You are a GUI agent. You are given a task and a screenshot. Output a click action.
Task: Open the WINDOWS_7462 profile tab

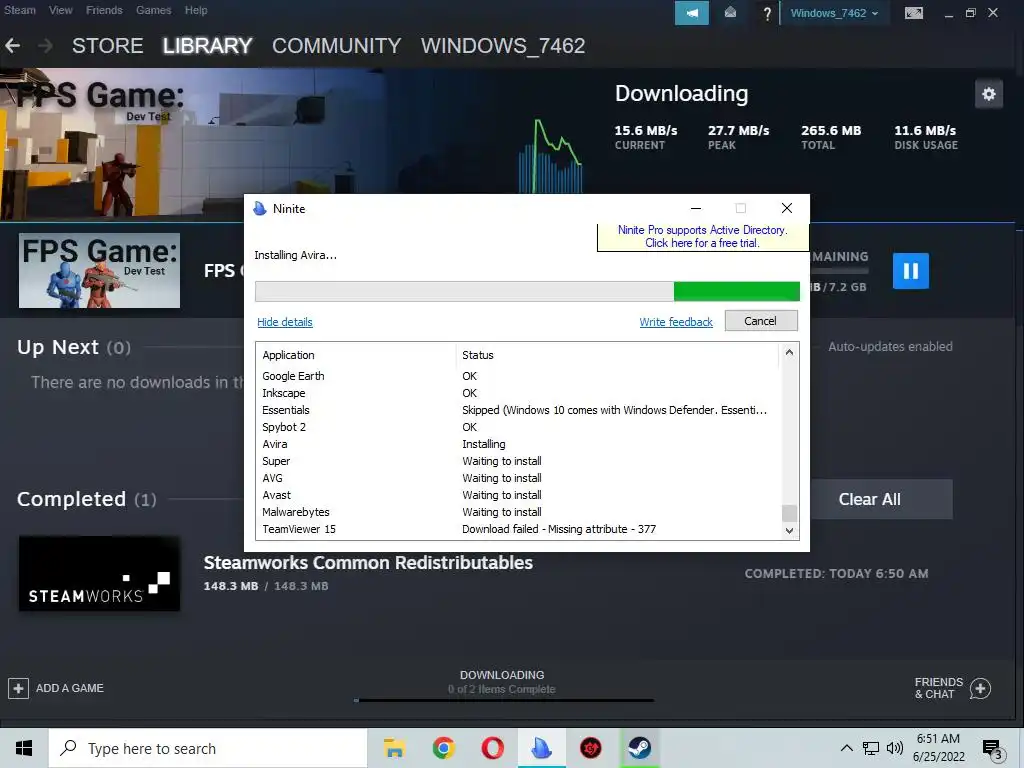pos(503,46)
